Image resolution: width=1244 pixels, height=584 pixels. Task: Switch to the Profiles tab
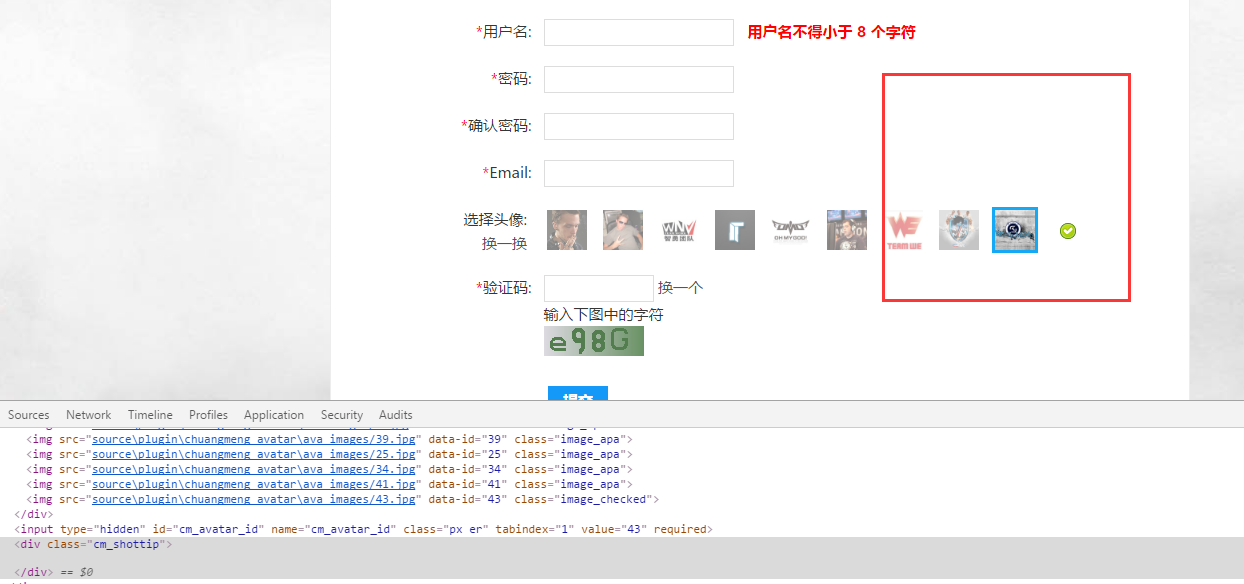pos(208,415)
